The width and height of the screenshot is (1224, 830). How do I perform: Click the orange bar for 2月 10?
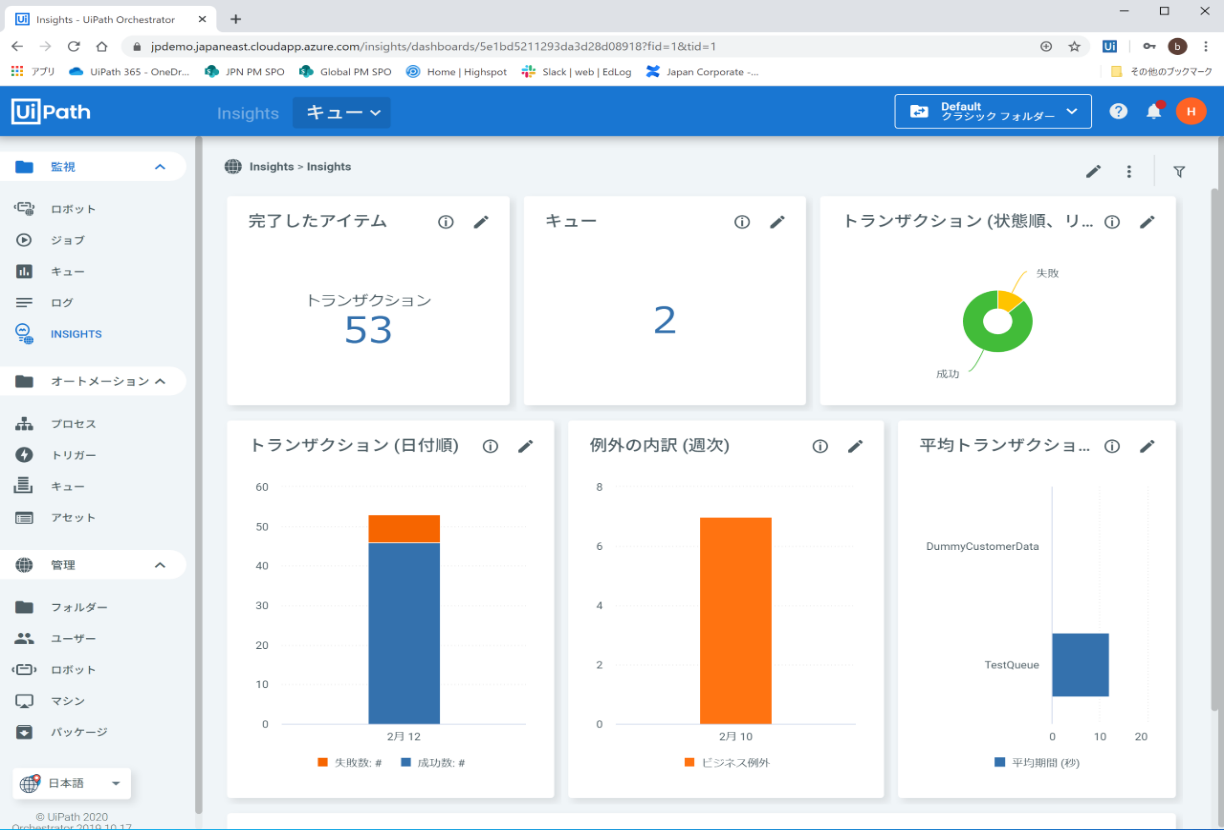pos(735,620)
